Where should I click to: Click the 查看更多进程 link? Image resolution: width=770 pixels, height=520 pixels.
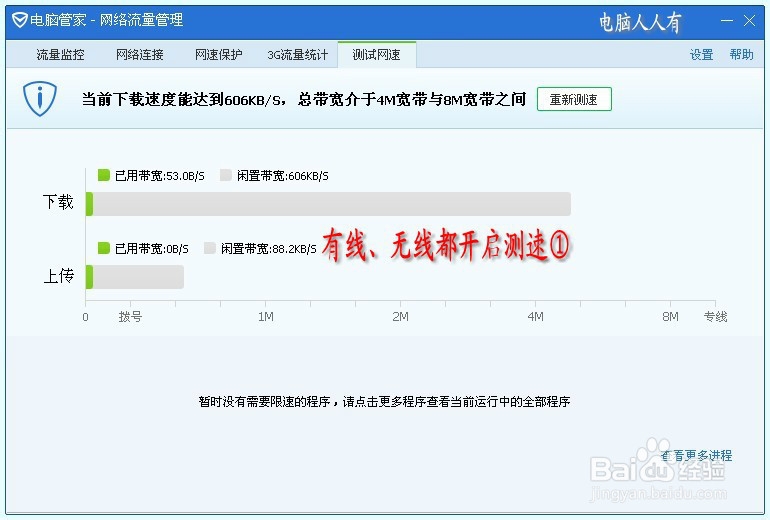click(696, 456)
